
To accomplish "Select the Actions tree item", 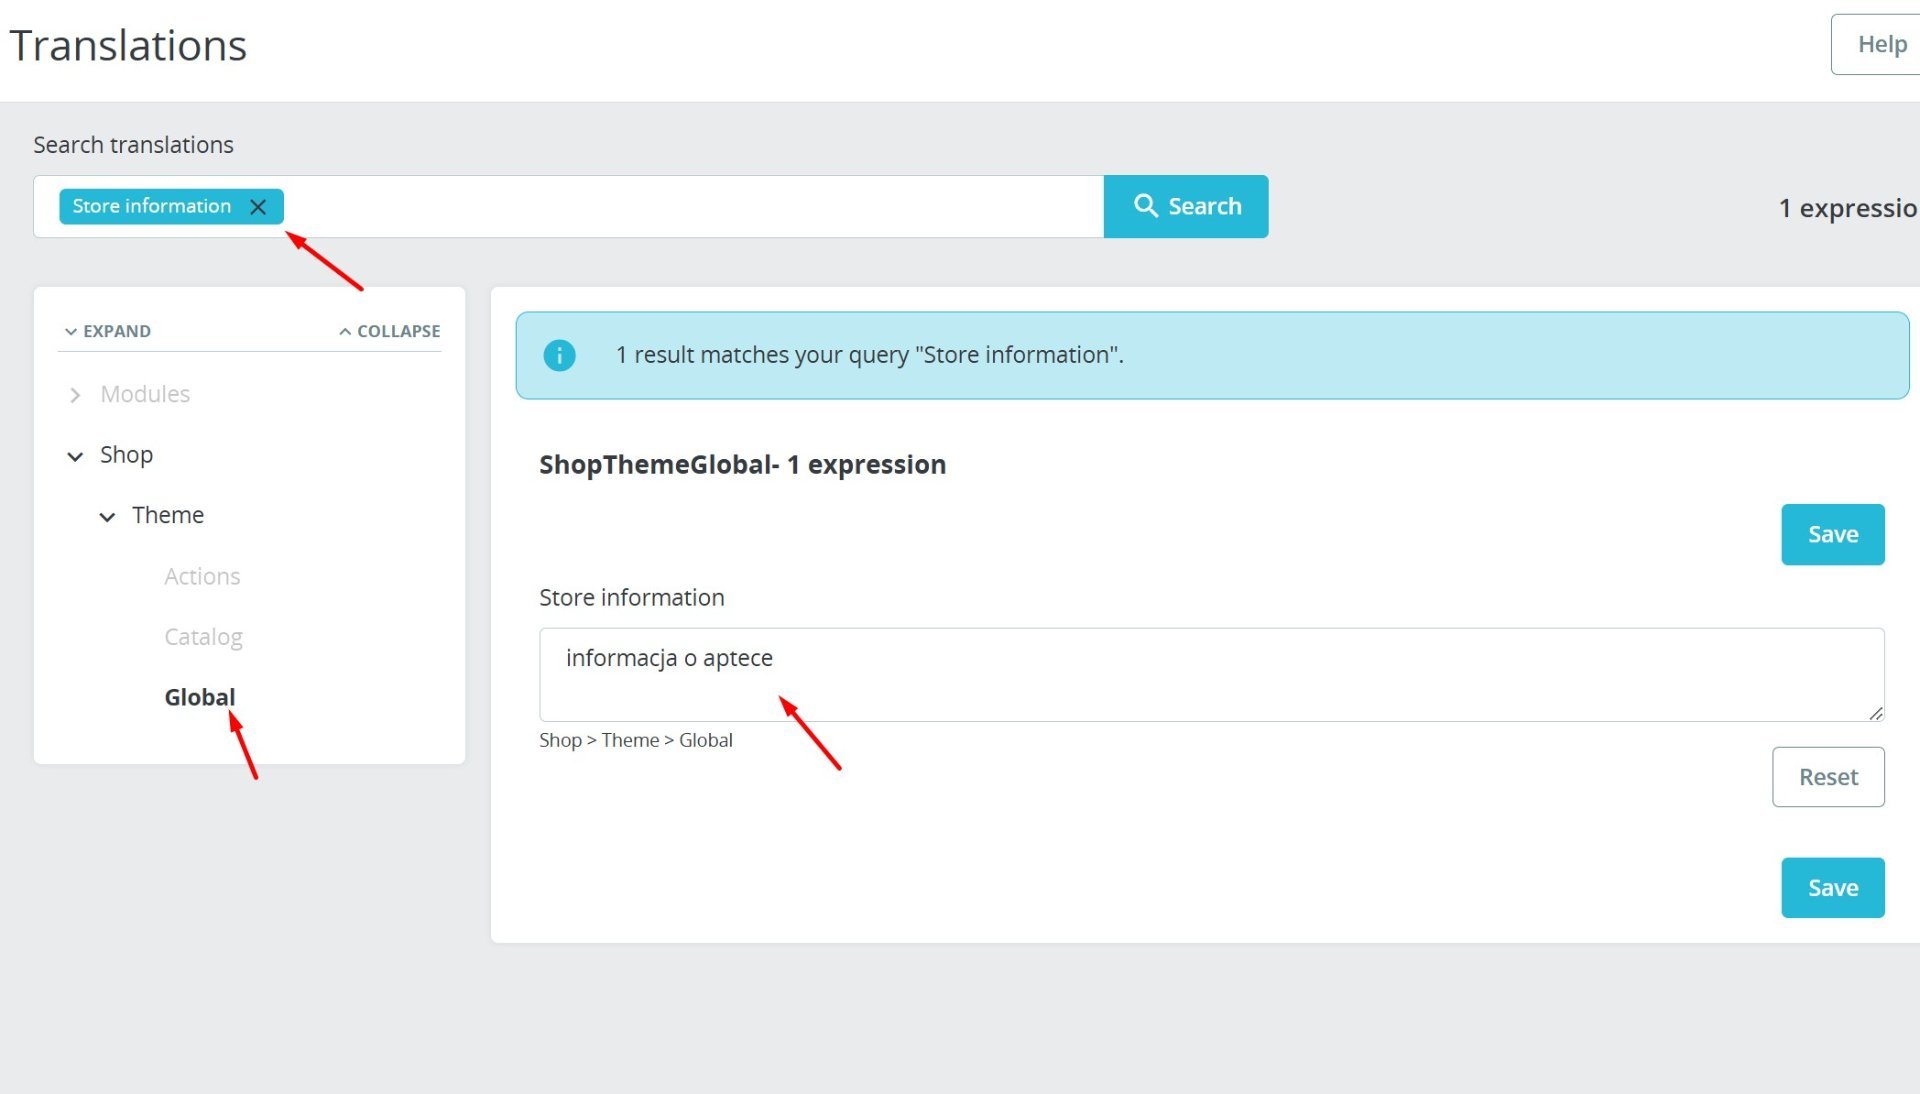I will pos(202,577).
